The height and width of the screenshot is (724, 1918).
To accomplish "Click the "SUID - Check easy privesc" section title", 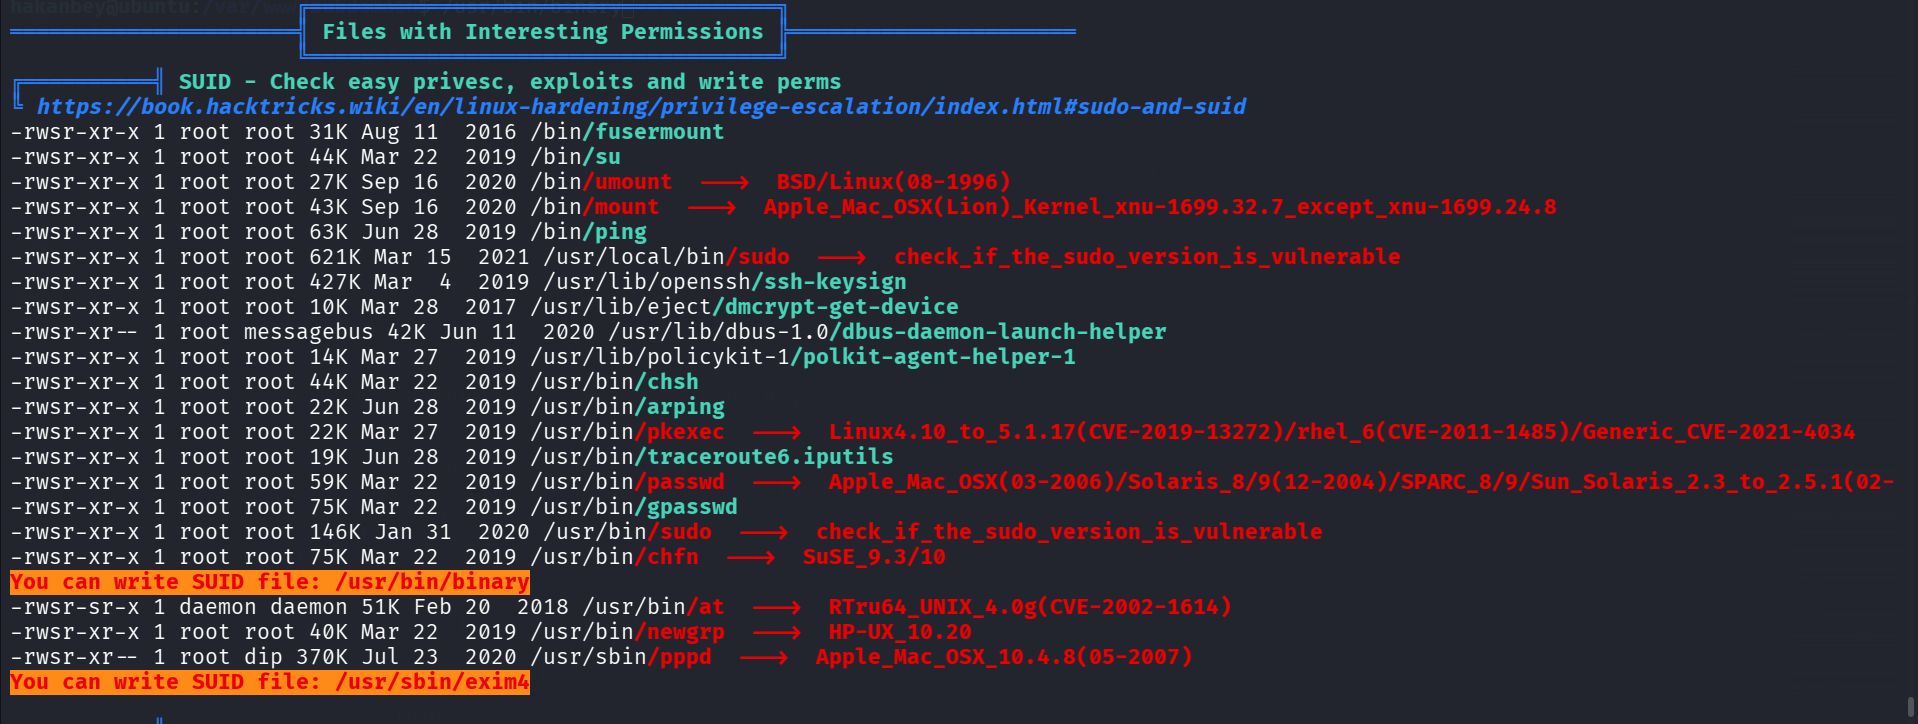I will click(x=509, y=82).
